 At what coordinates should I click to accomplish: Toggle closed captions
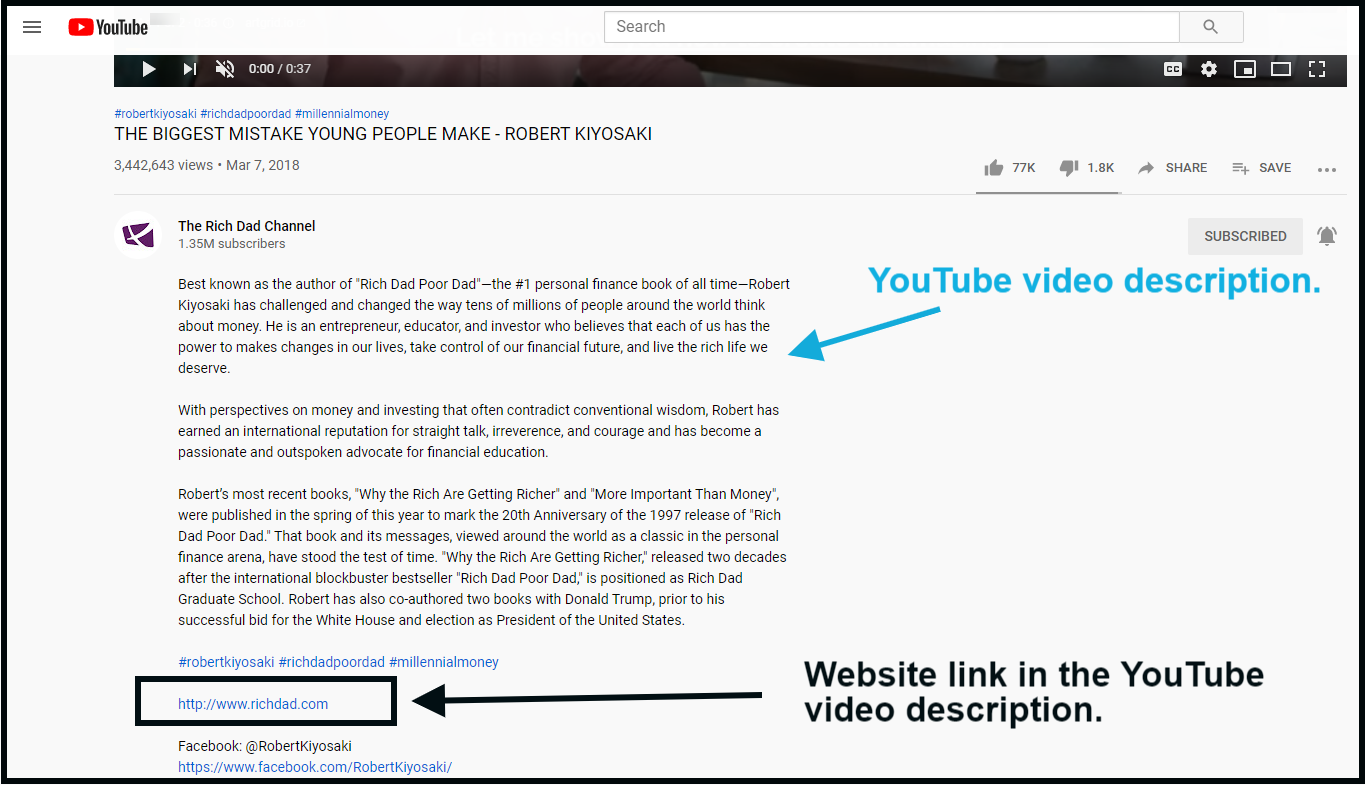click(x=1173, y=69)
